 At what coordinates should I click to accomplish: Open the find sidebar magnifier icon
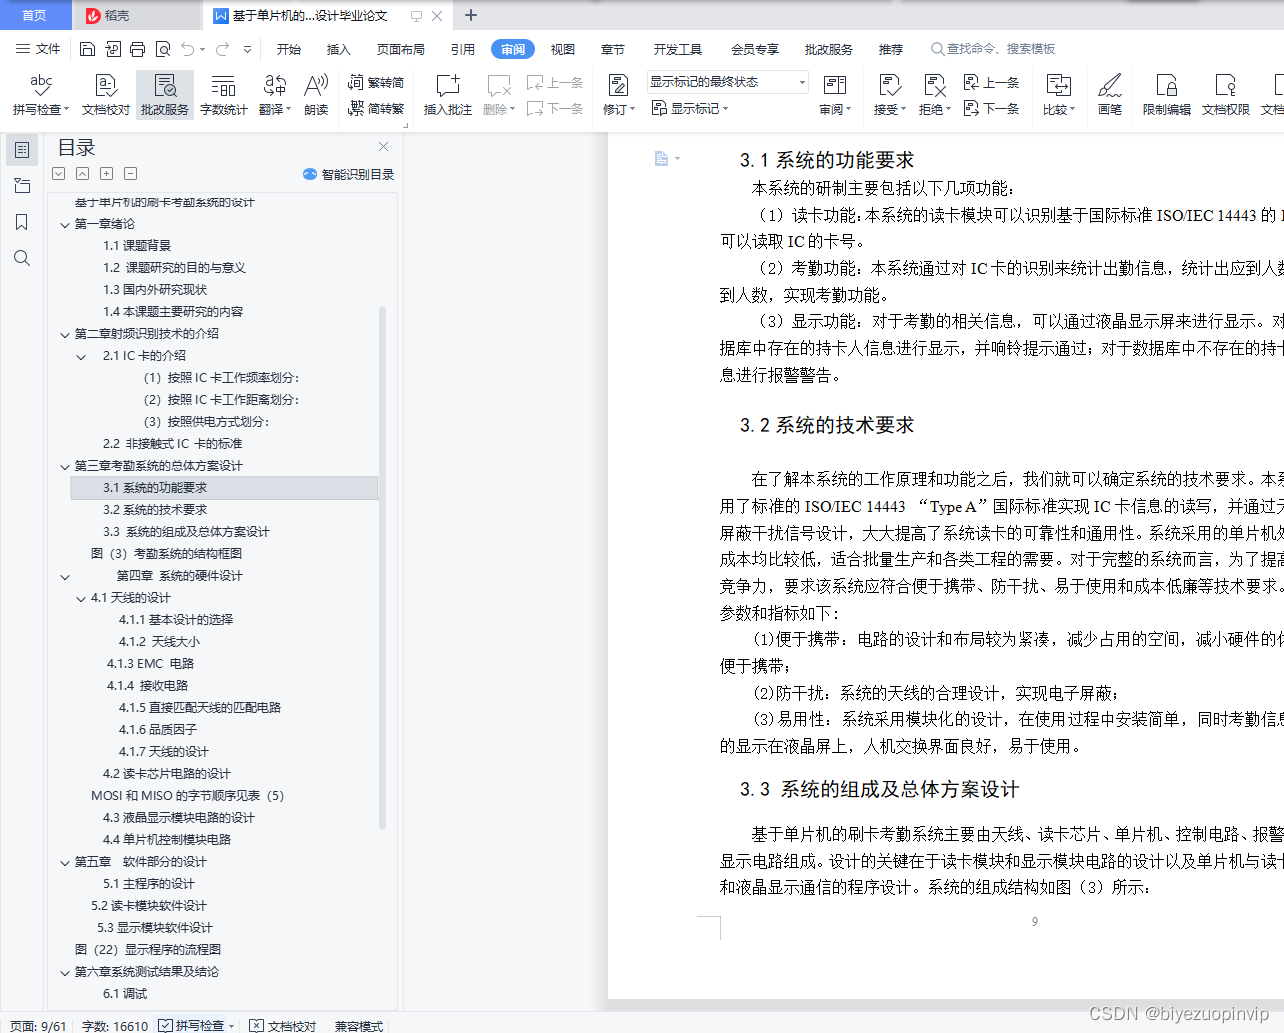pyautogui.click(x=22, y=258)
